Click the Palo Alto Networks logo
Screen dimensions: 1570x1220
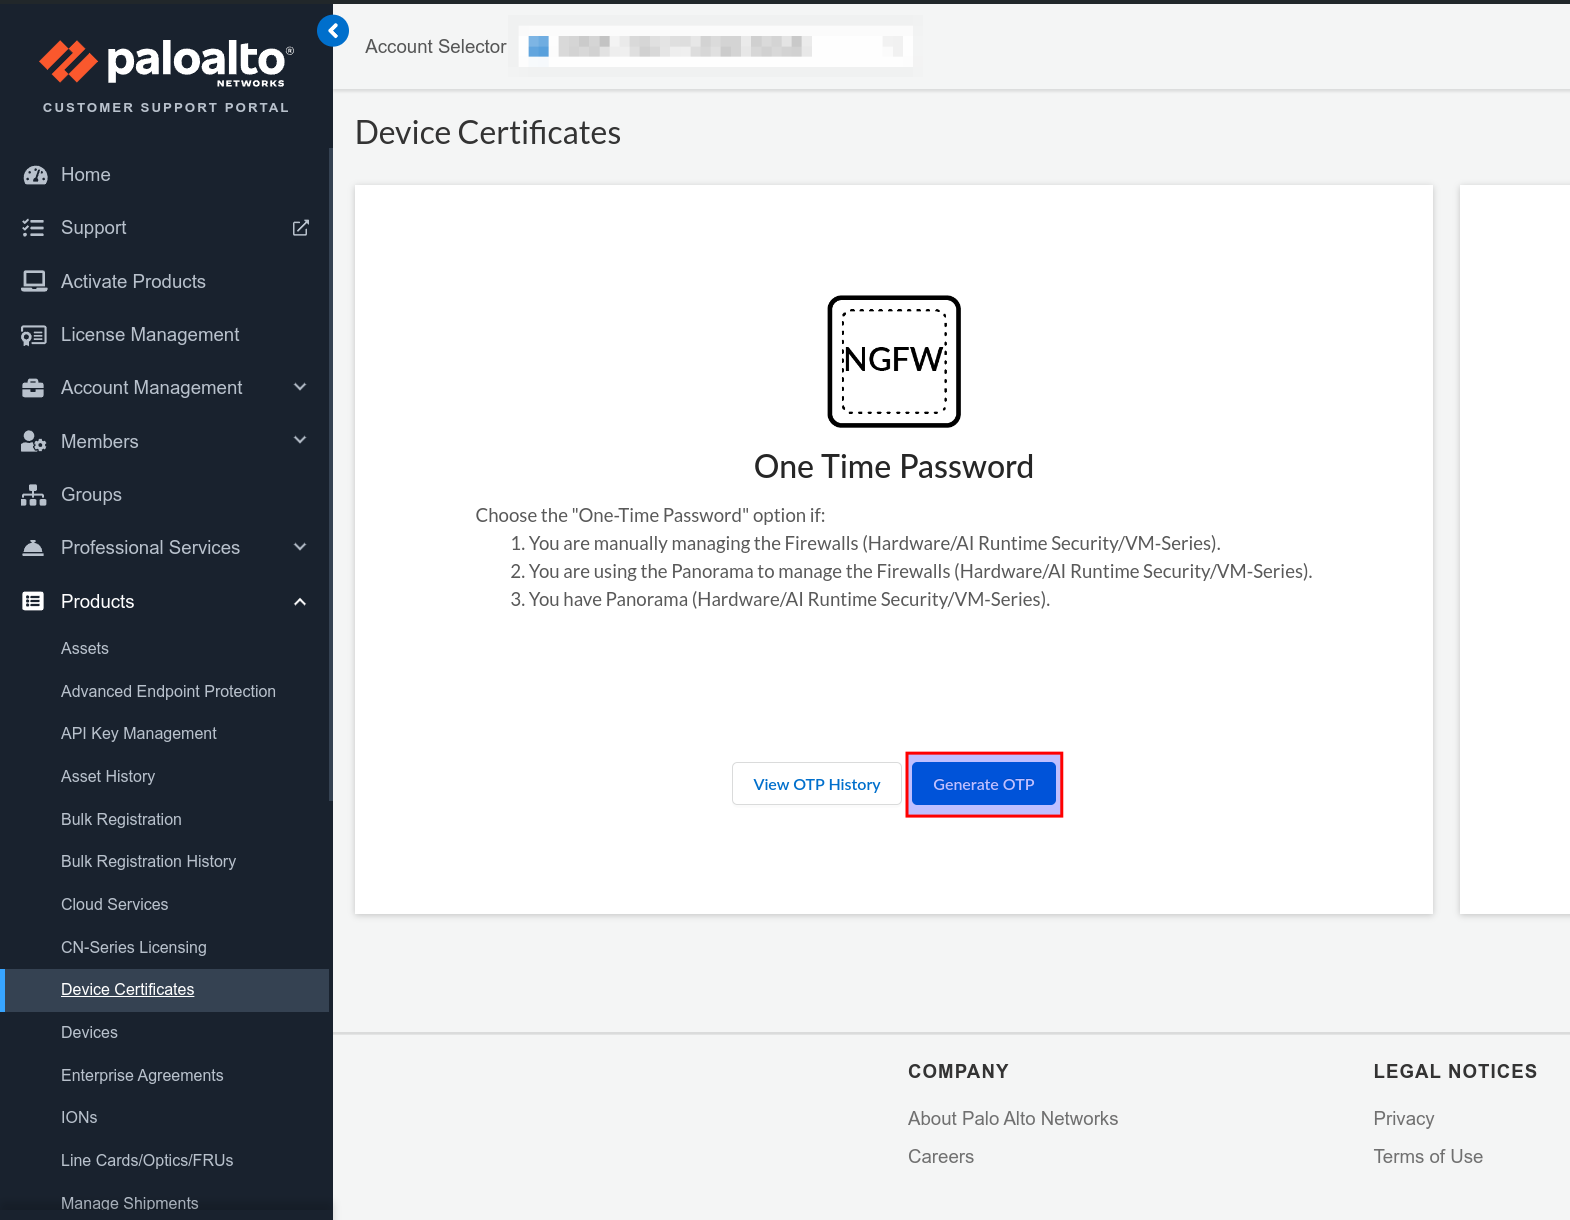[166, 62]
